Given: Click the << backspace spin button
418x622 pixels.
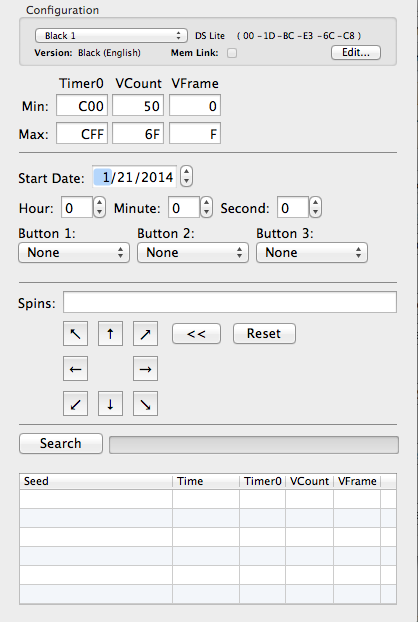Looking at the screenshot, I should pos(196,334).
